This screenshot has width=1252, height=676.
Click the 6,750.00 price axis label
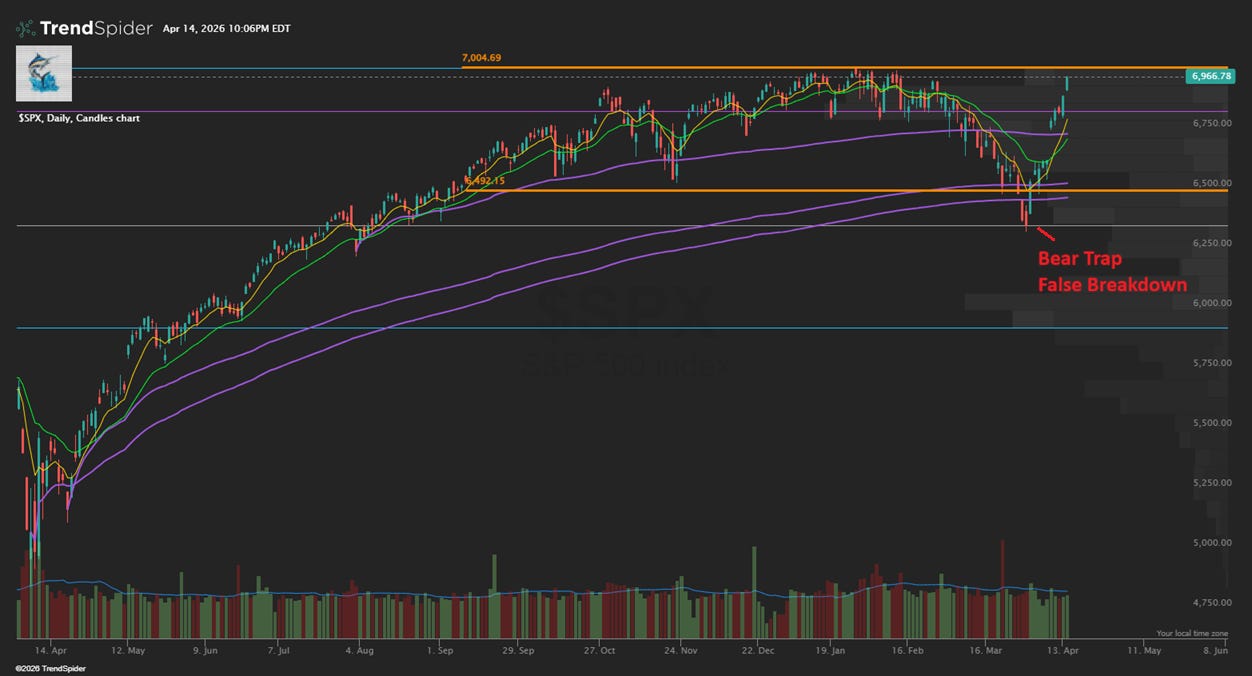point(1211,123)
